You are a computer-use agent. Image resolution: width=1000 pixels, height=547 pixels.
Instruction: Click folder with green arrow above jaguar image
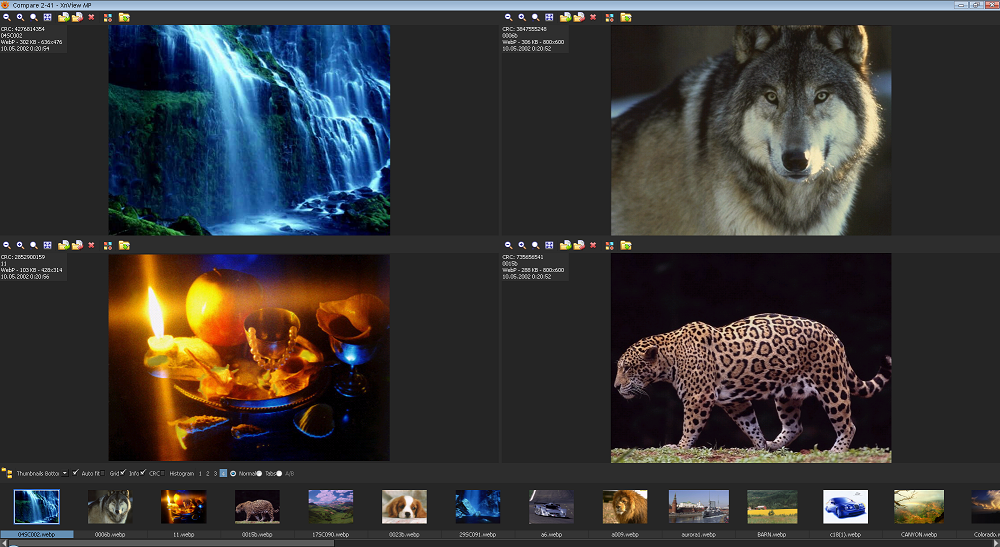coord(626,245)
